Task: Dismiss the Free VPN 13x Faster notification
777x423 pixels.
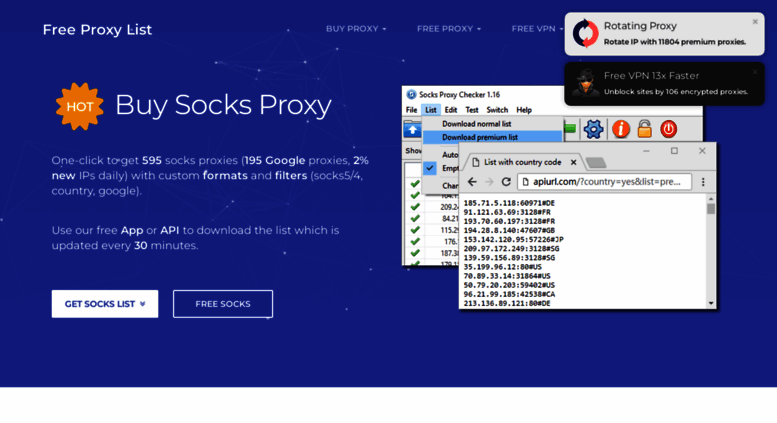Action: coord(755,72)
